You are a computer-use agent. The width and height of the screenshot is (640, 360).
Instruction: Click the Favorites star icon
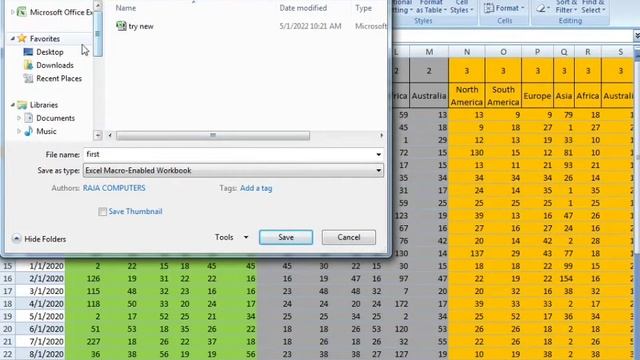pos(22,39)
